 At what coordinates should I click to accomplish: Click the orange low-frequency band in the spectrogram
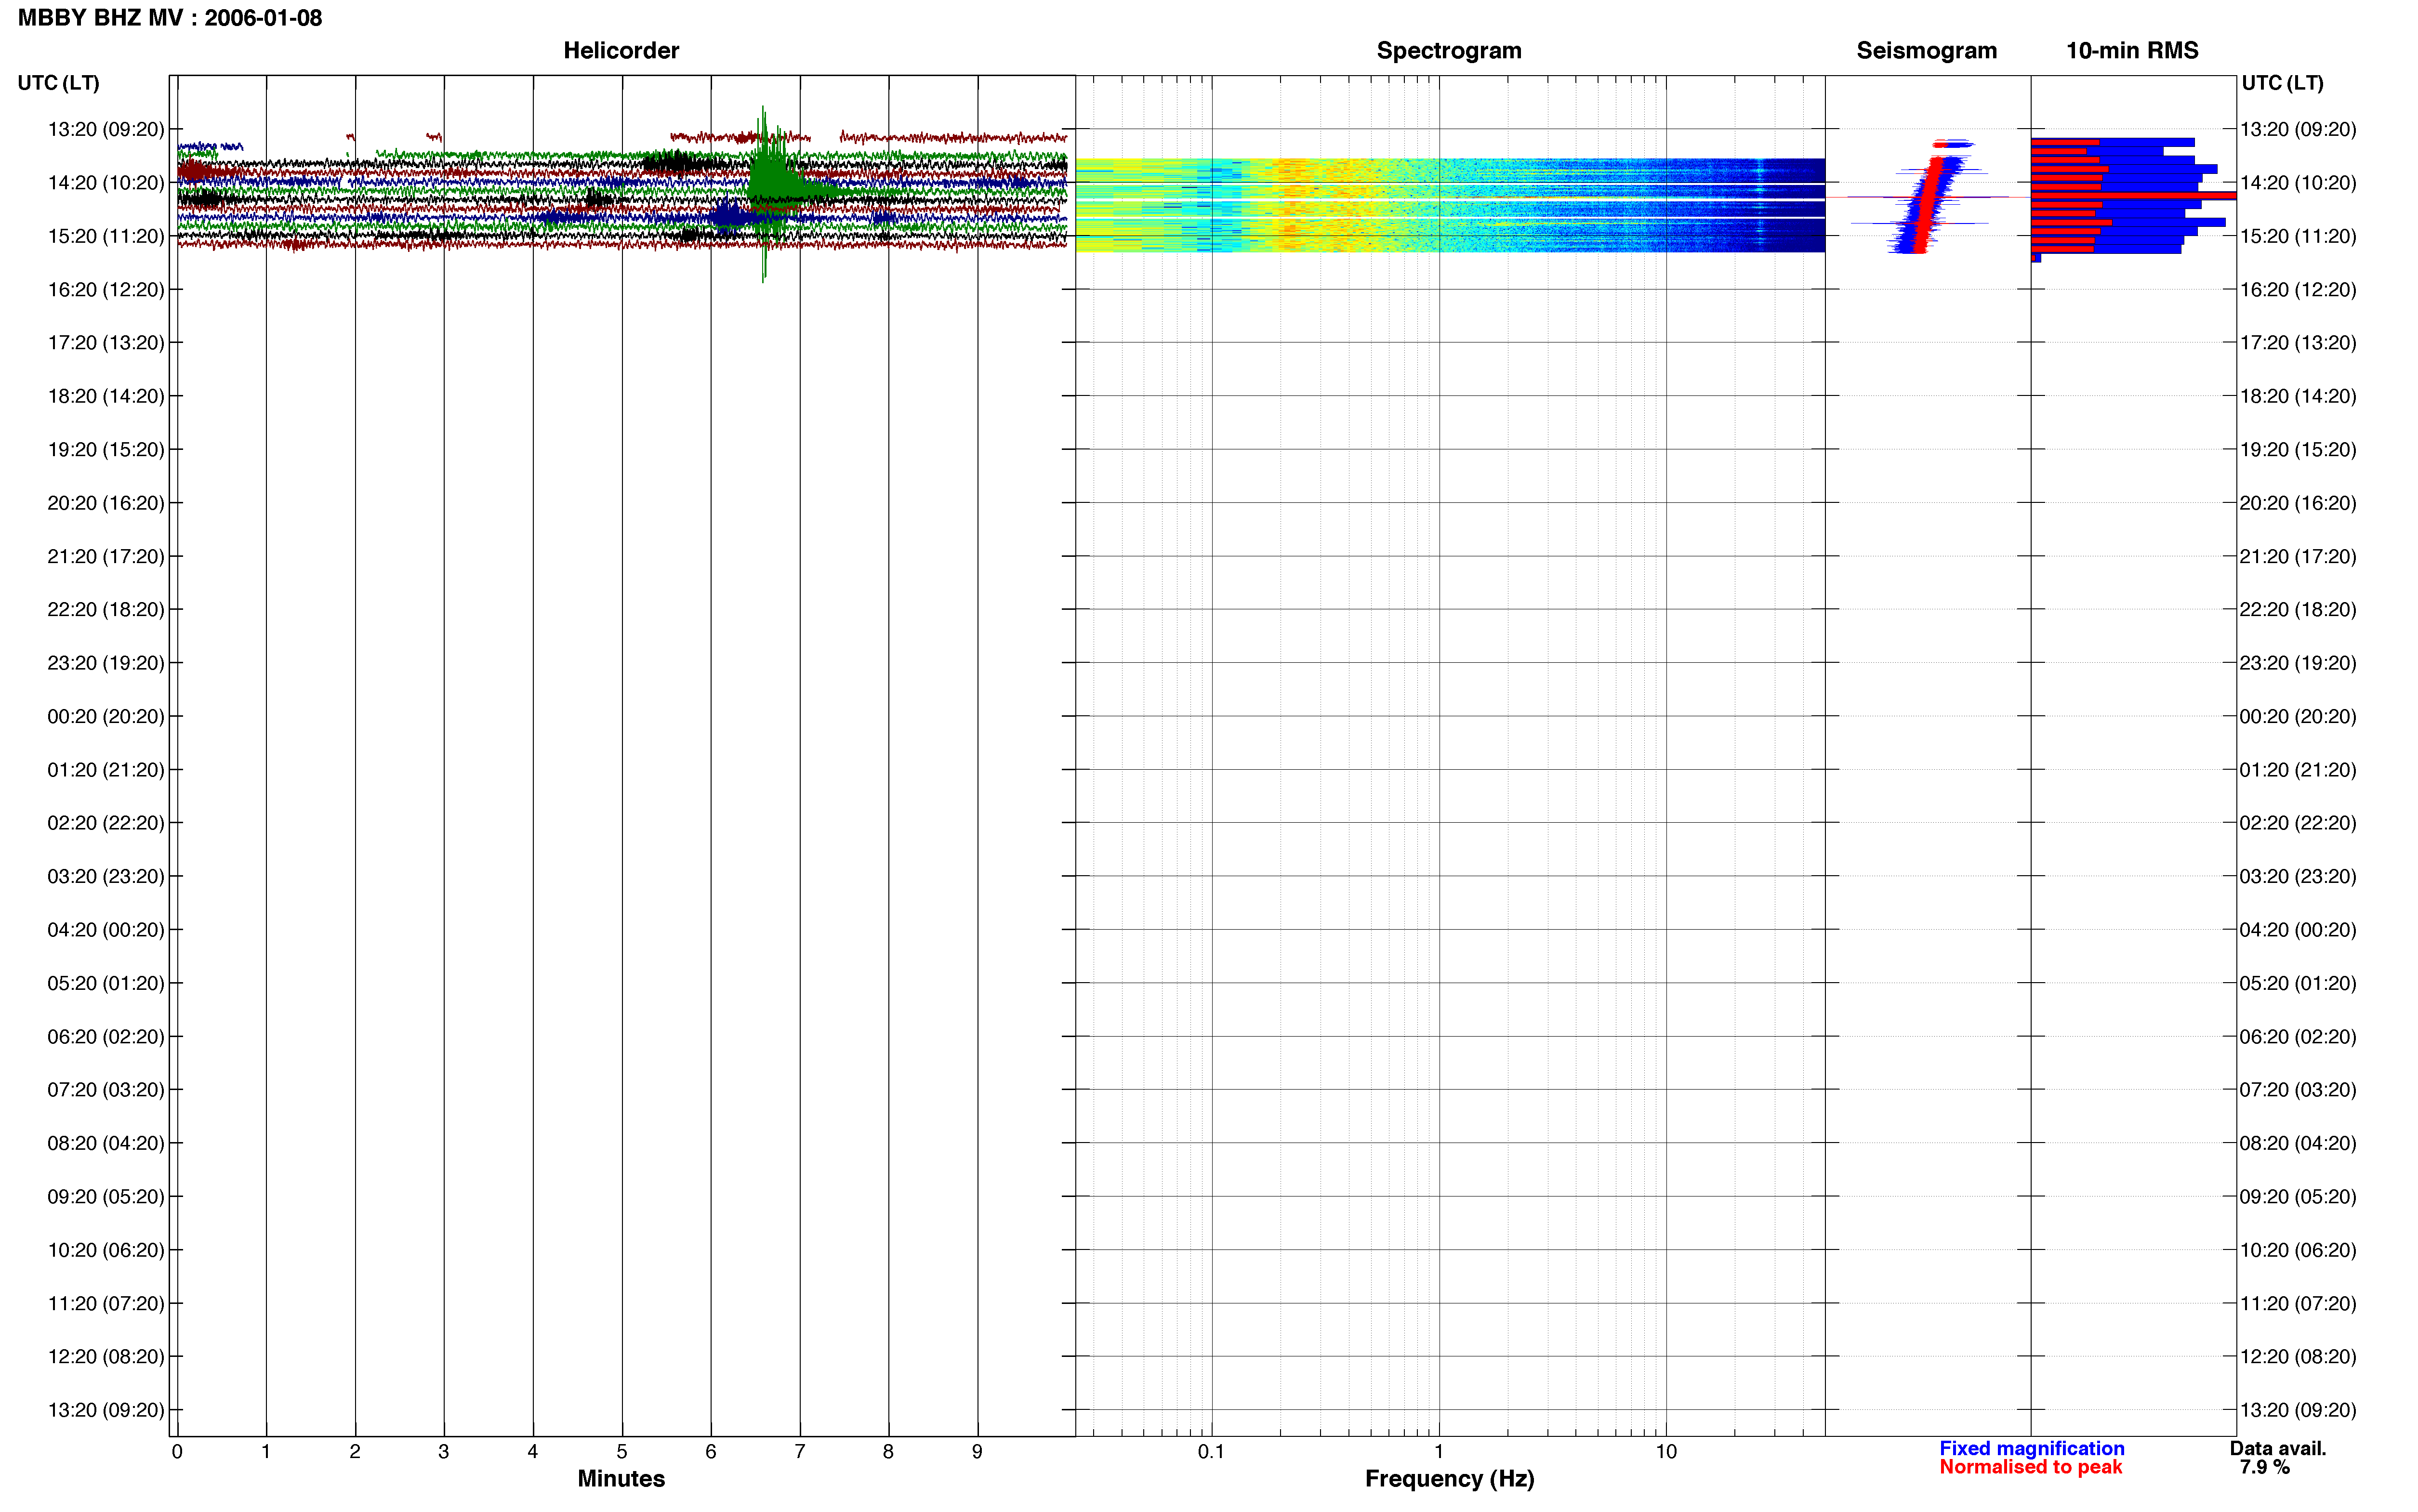(x=1290, y=205)
